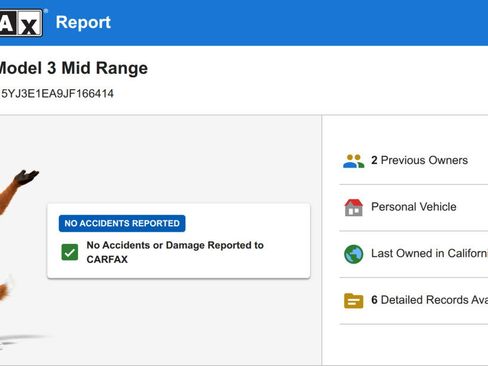Viewport: 488px width, 366px height.
Task: Click the 'Model 3 Mid Range' heading
Action: 73,68
